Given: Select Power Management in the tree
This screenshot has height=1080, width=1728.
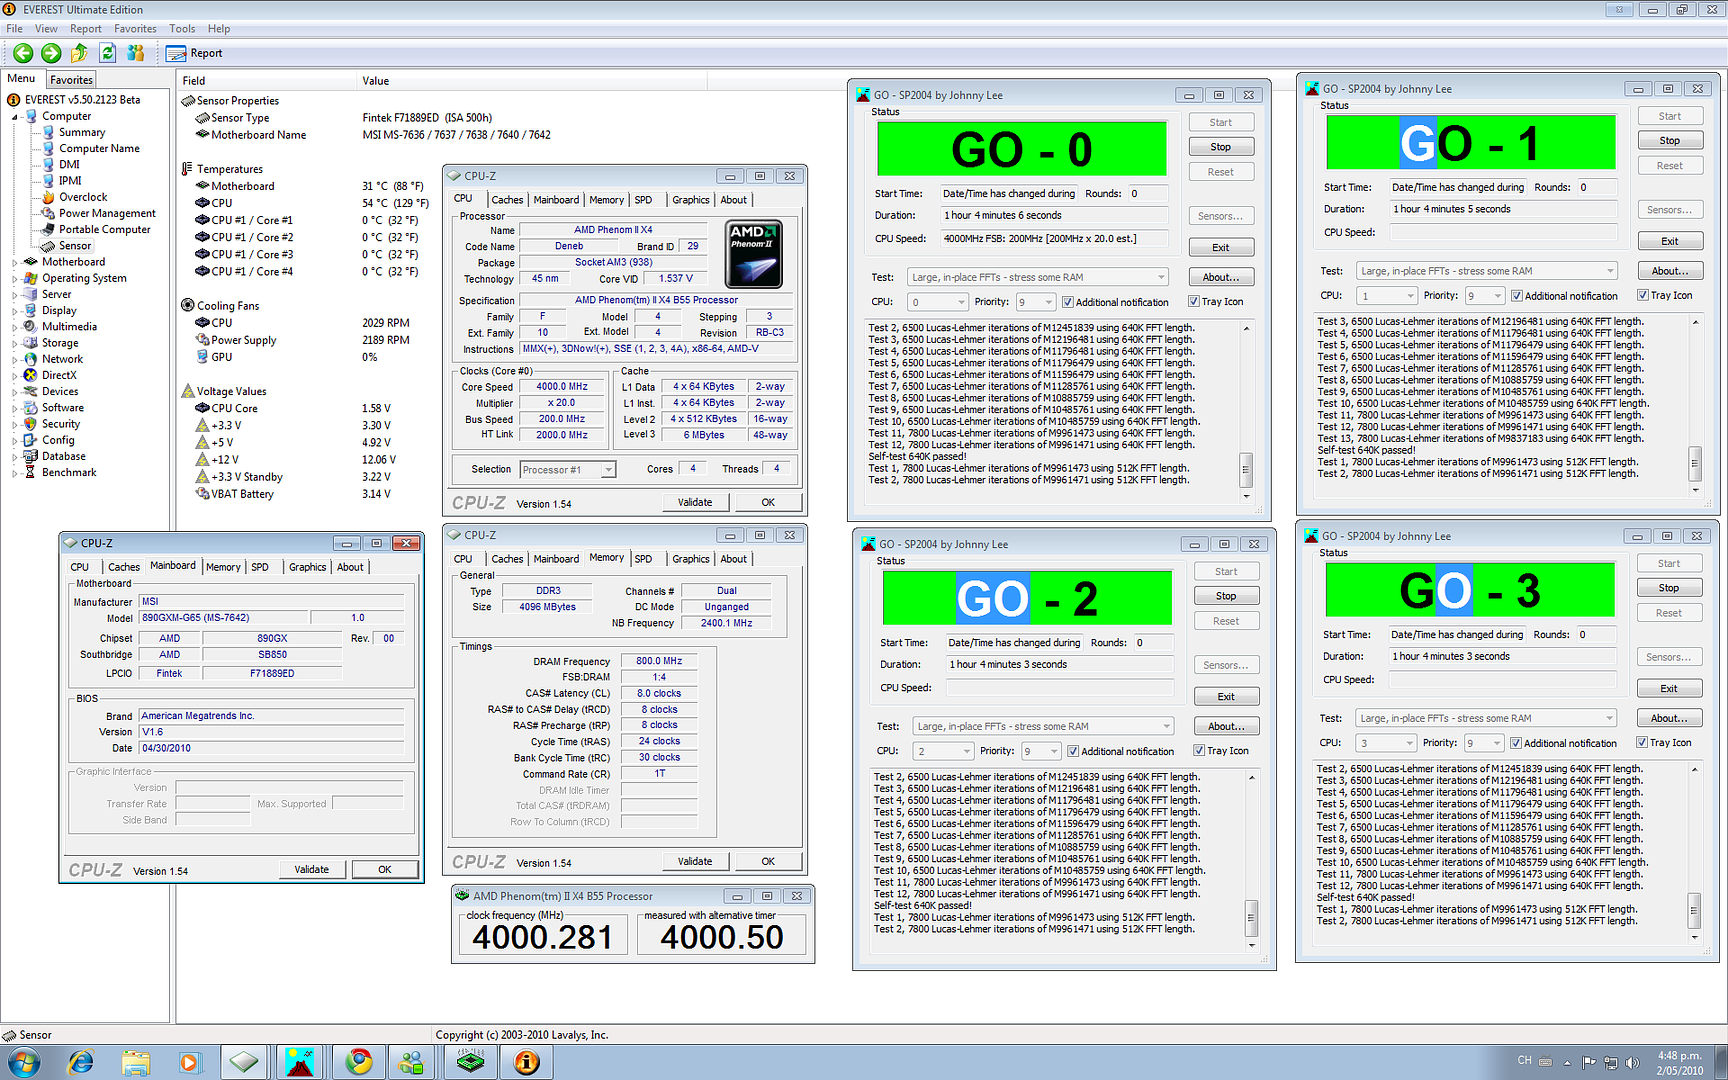Looking at the screenshot, I should tap(107, 213).
